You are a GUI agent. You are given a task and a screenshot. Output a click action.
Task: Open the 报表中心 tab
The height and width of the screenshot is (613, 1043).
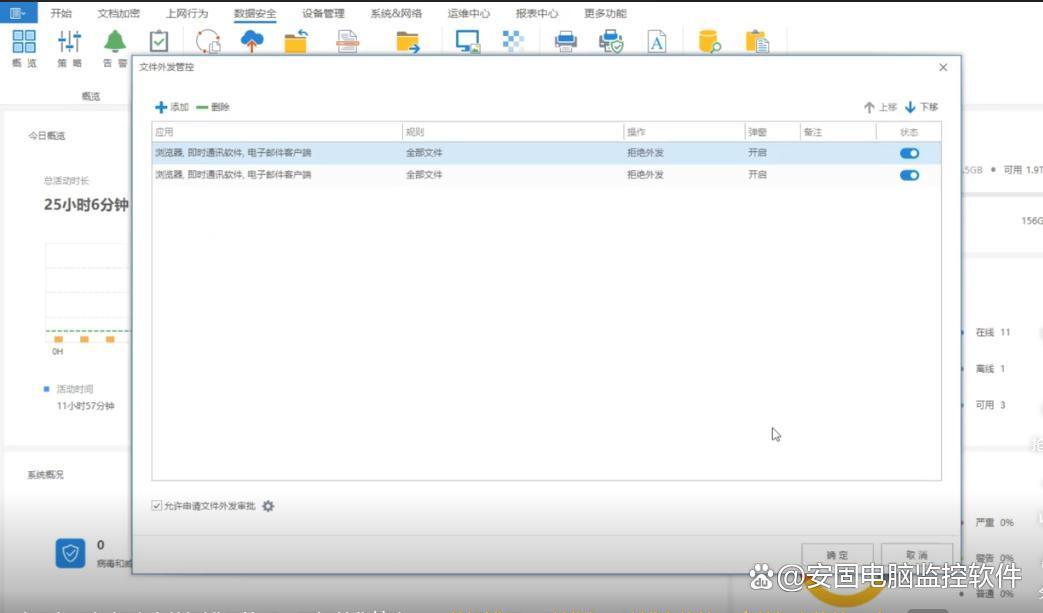pos(537,14)
